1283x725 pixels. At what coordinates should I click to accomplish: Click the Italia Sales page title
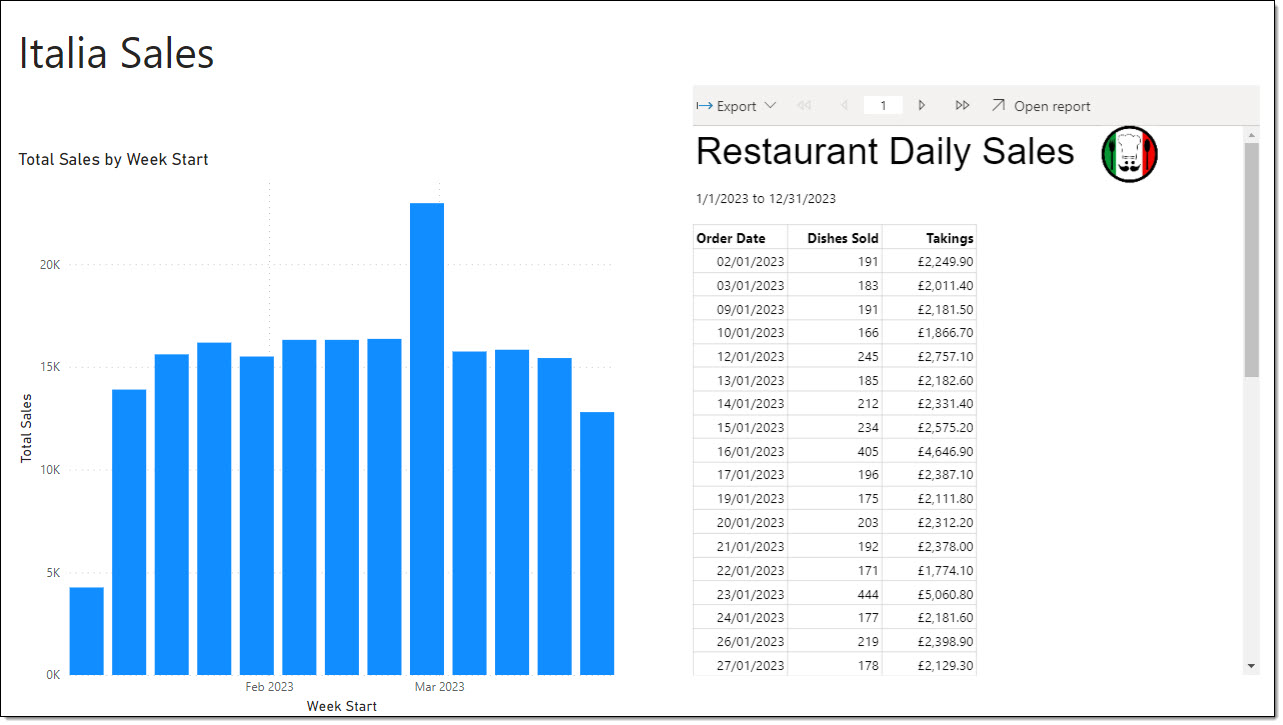(x=116, y=53)
